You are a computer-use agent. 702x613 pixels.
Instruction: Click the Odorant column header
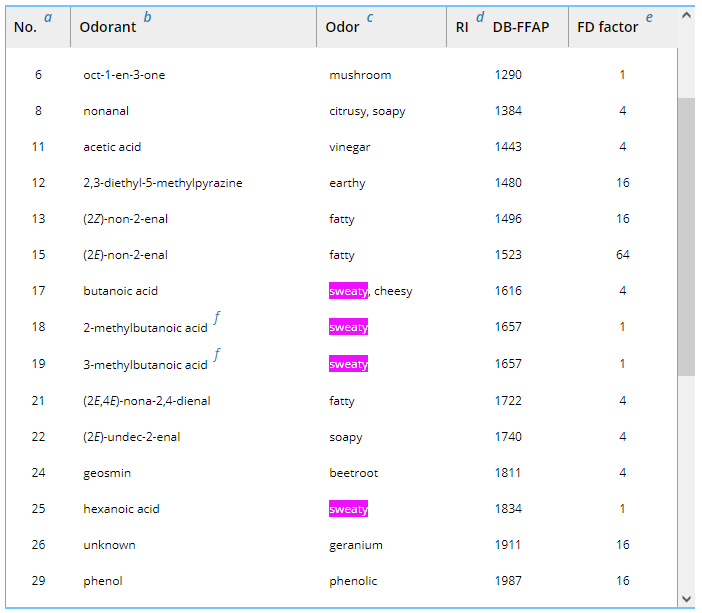[x=108, y=27]
